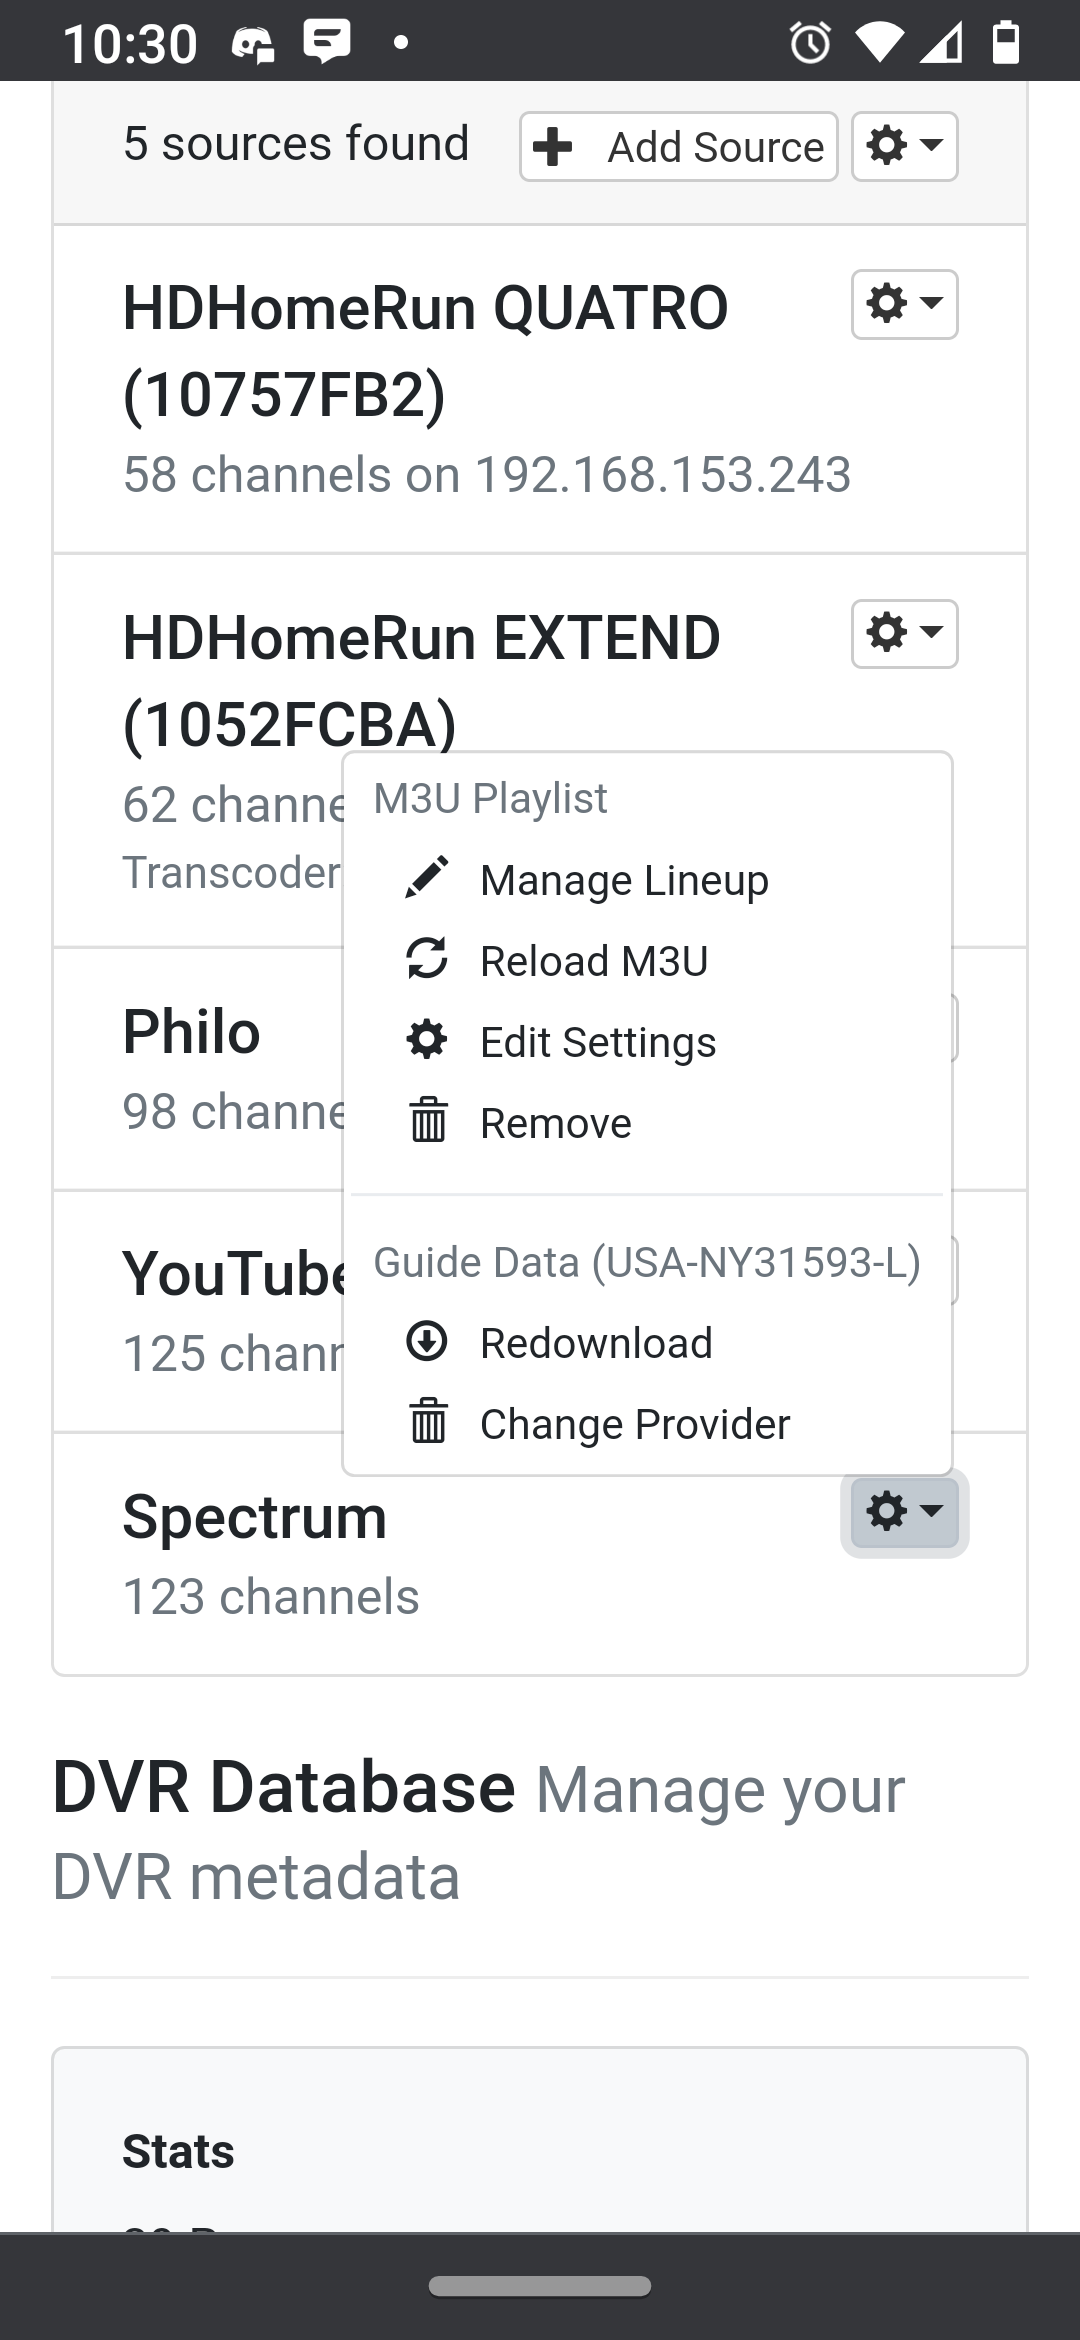This screenshot has height=2340, width=1080.
Task: Select Redownload guide data option
Action: tap(596, 1343)
